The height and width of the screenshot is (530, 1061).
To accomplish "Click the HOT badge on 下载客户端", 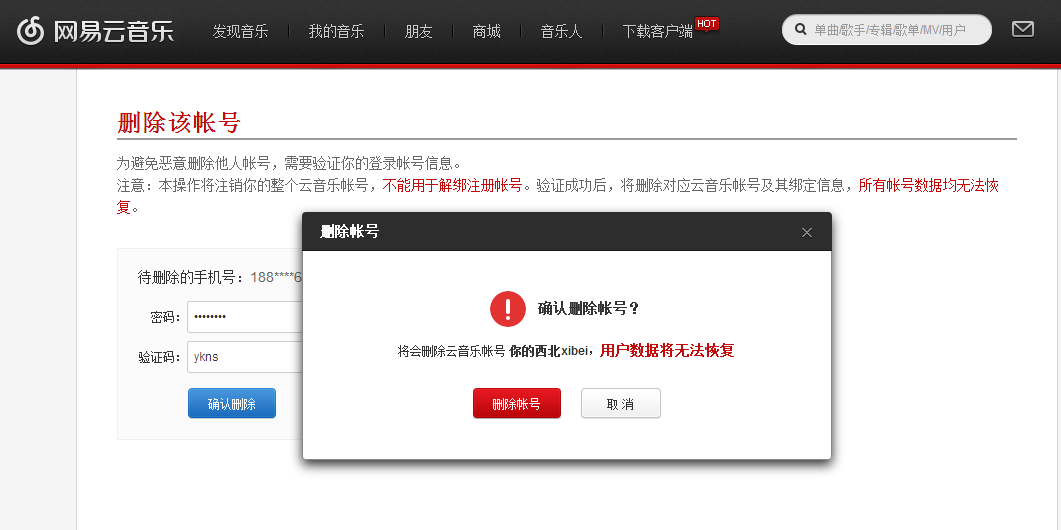I will tap(706, 24).
